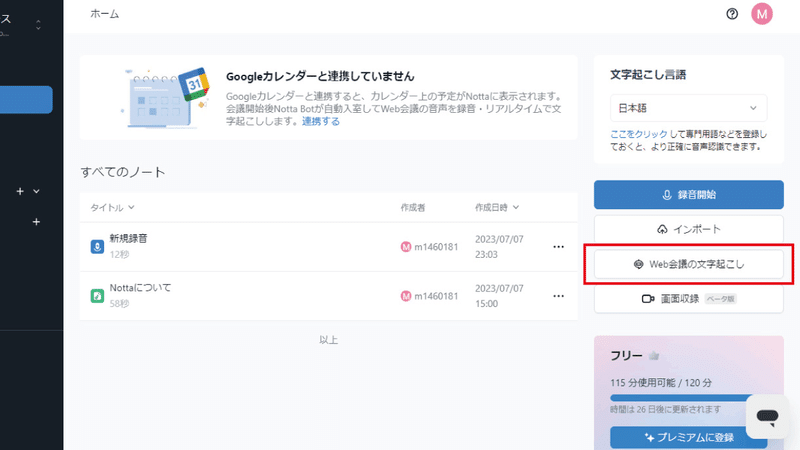Click the 連携する link
This screenshot has width=800, height=450.
pyautogui.click(x=320, y=121)
